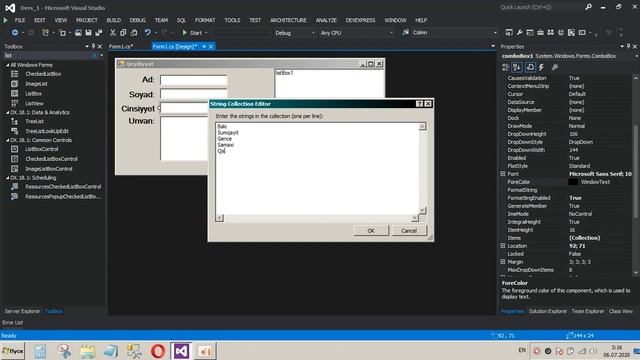Image resolution: width=640 pixels, height=360 pixels.
Task: Click the wrench icon in top-right toolbar
Action: [519, 32]
